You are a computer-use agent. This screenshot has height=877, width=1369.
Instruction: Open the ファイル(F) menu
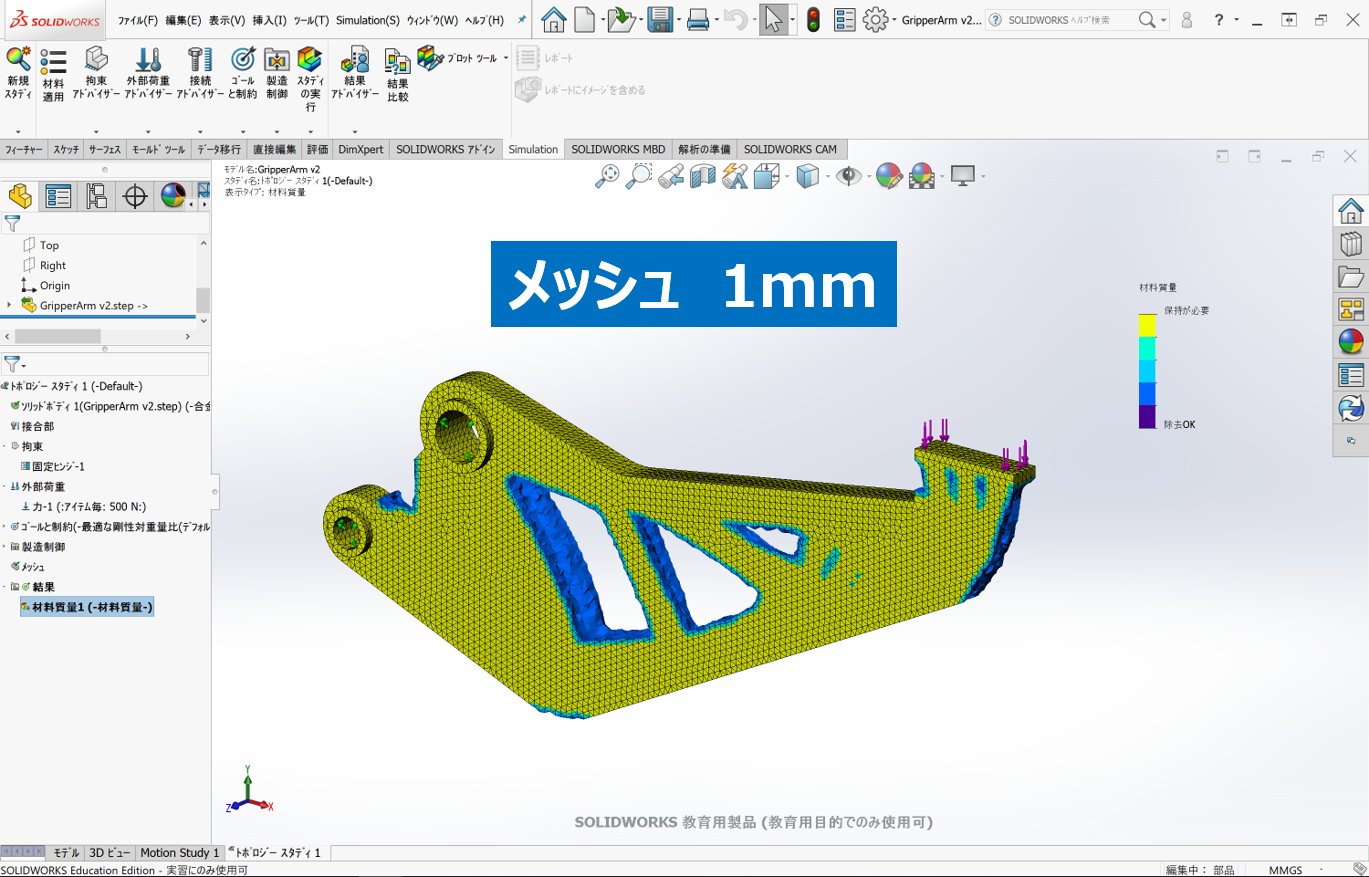click(x=138, y=20)
